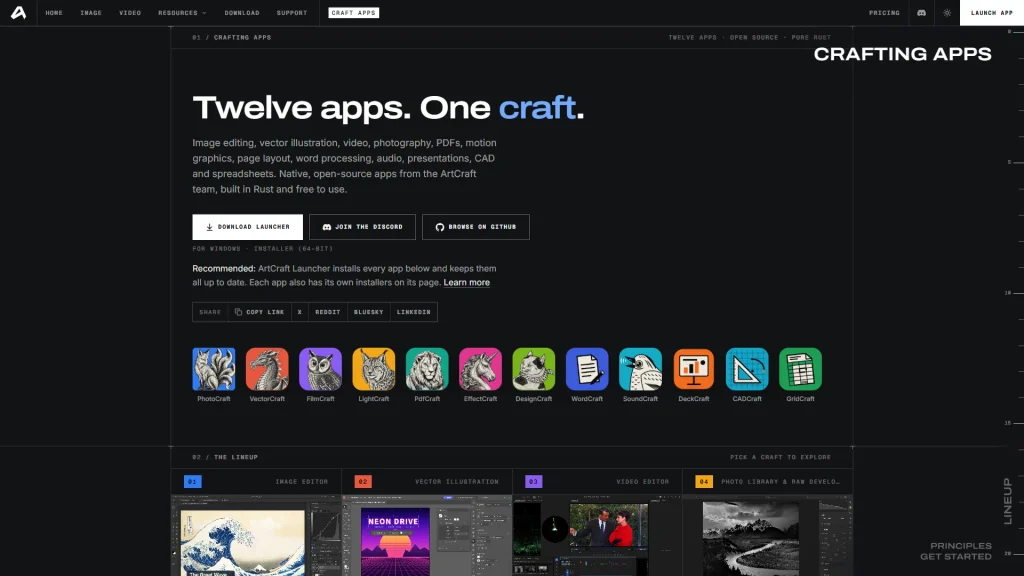Open the VectorCraft dragon app icon
This screenshot has height=576, width=1024.
(x=267, y=369)
